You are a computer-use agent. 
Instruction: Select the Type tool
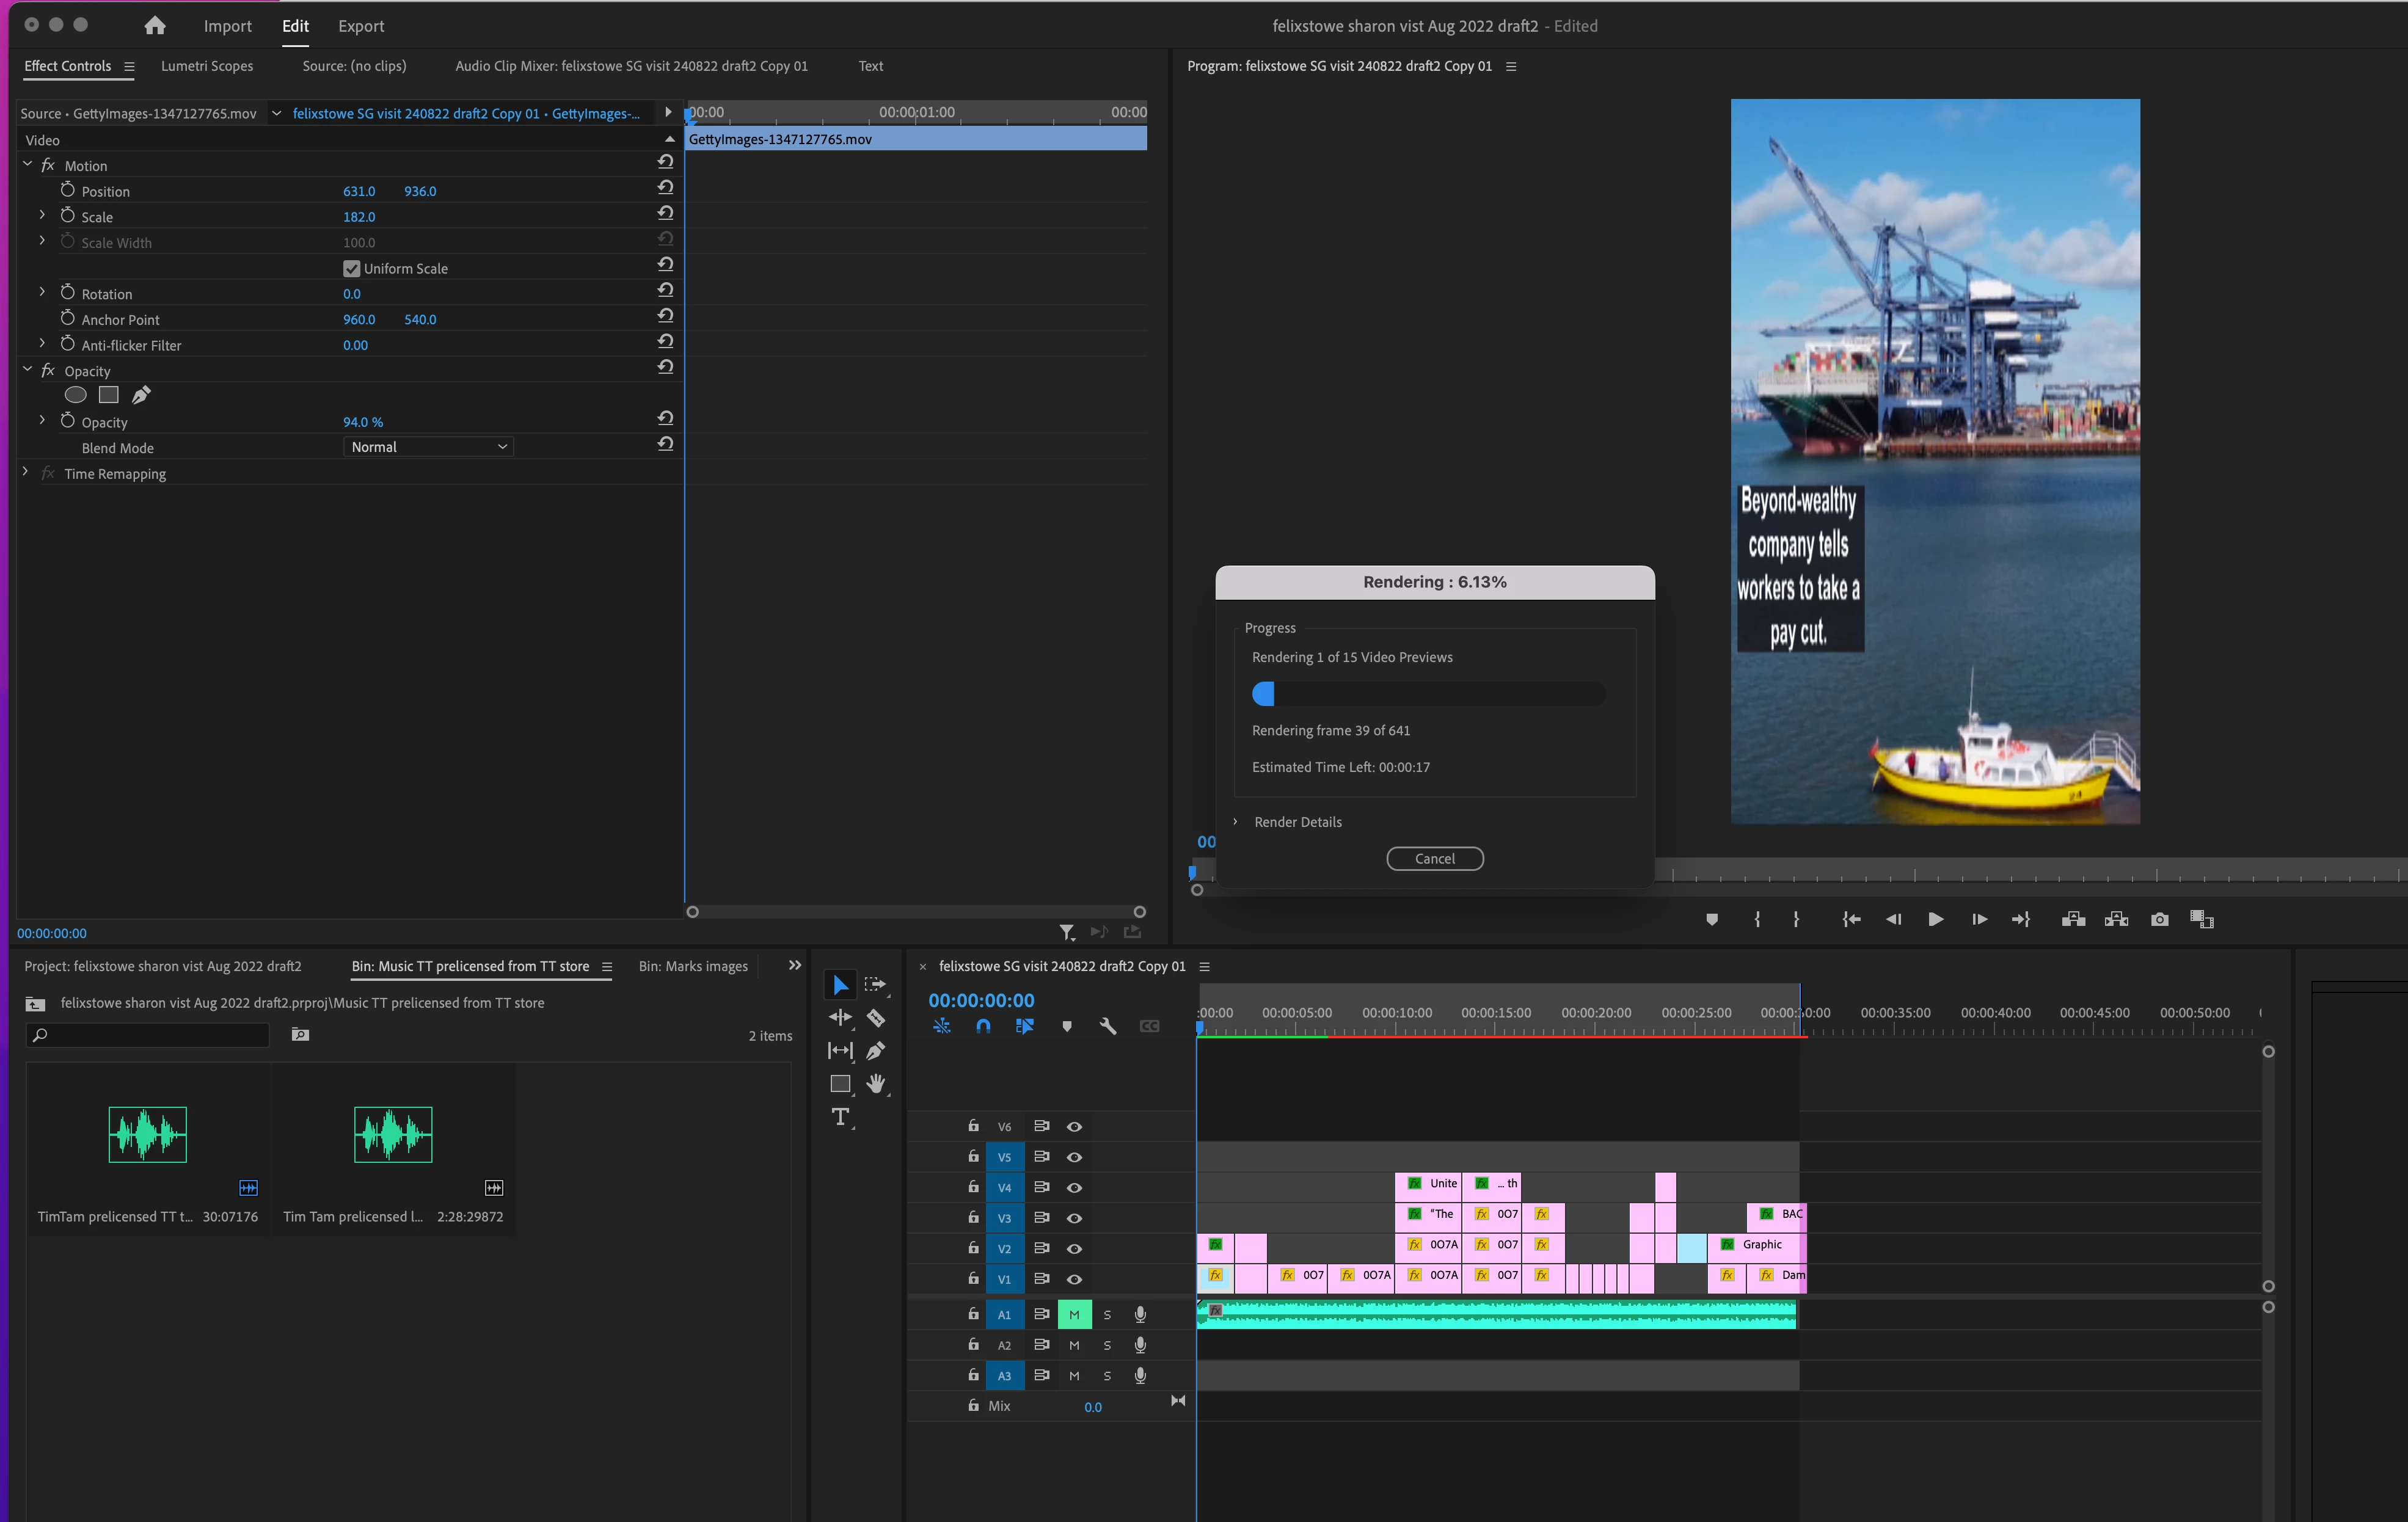pyautogui.click(x=840, y=1117)
